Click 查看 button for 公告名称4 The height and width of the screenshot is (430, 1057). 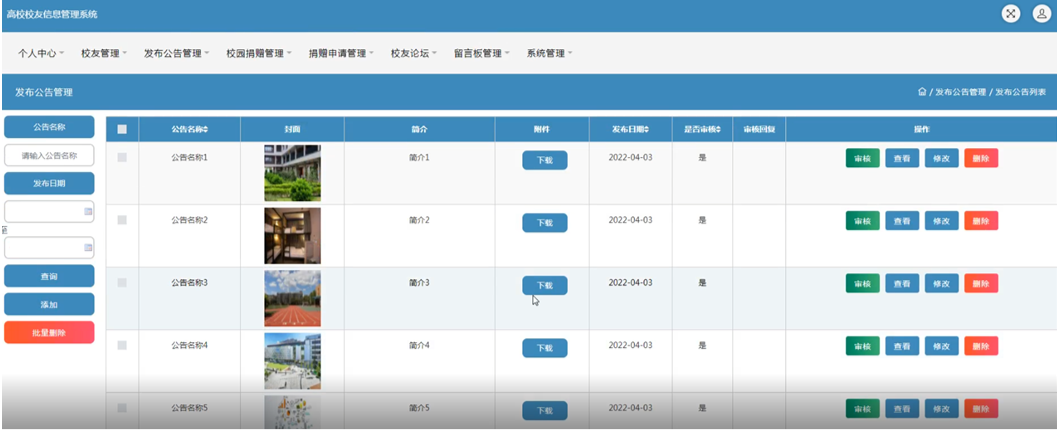[x=902, y=346]
